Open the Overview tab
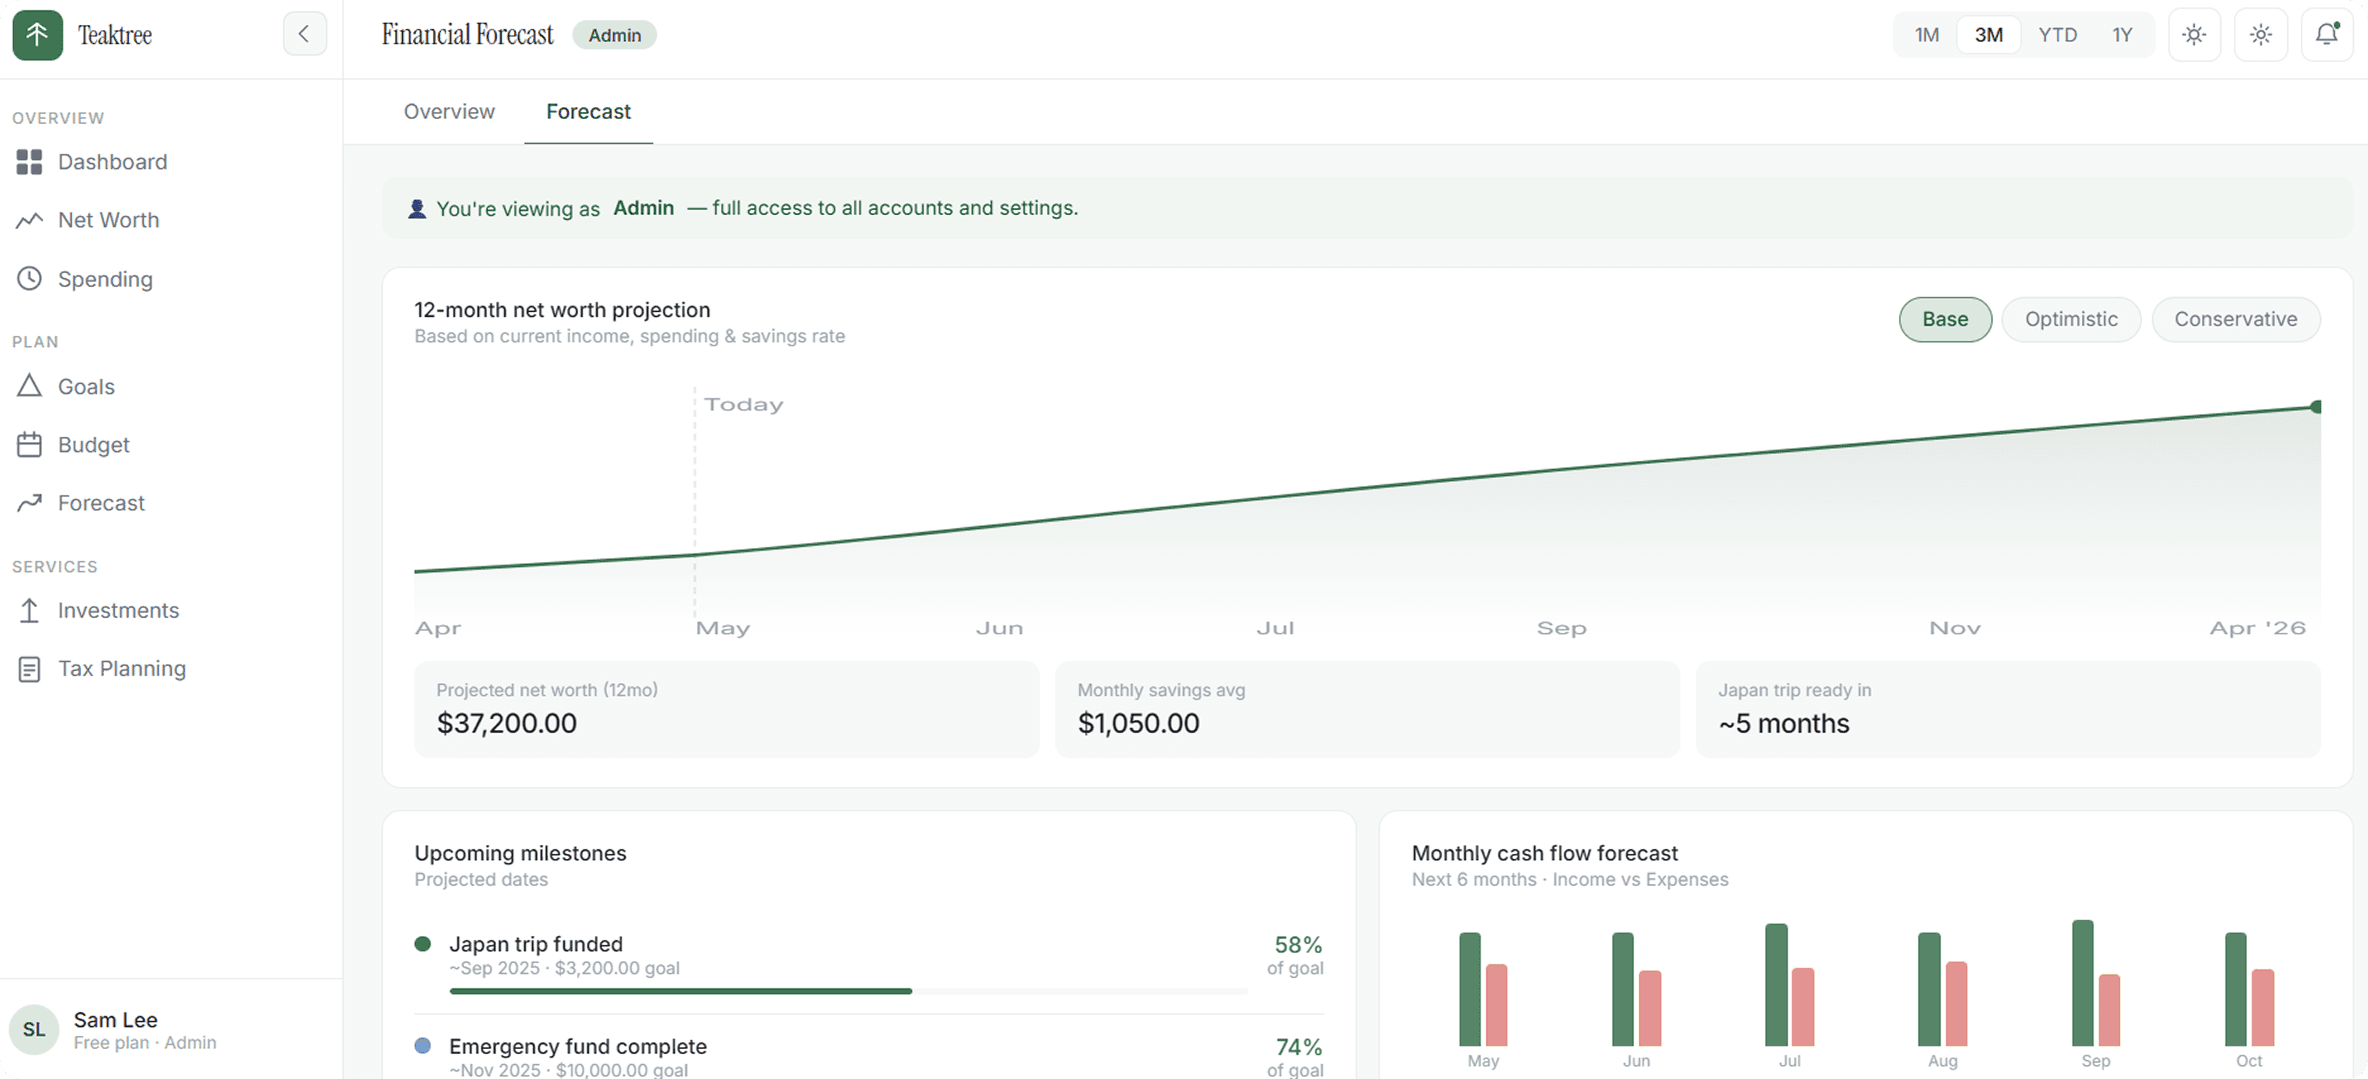The image size is (2368, 1079). 449,112
